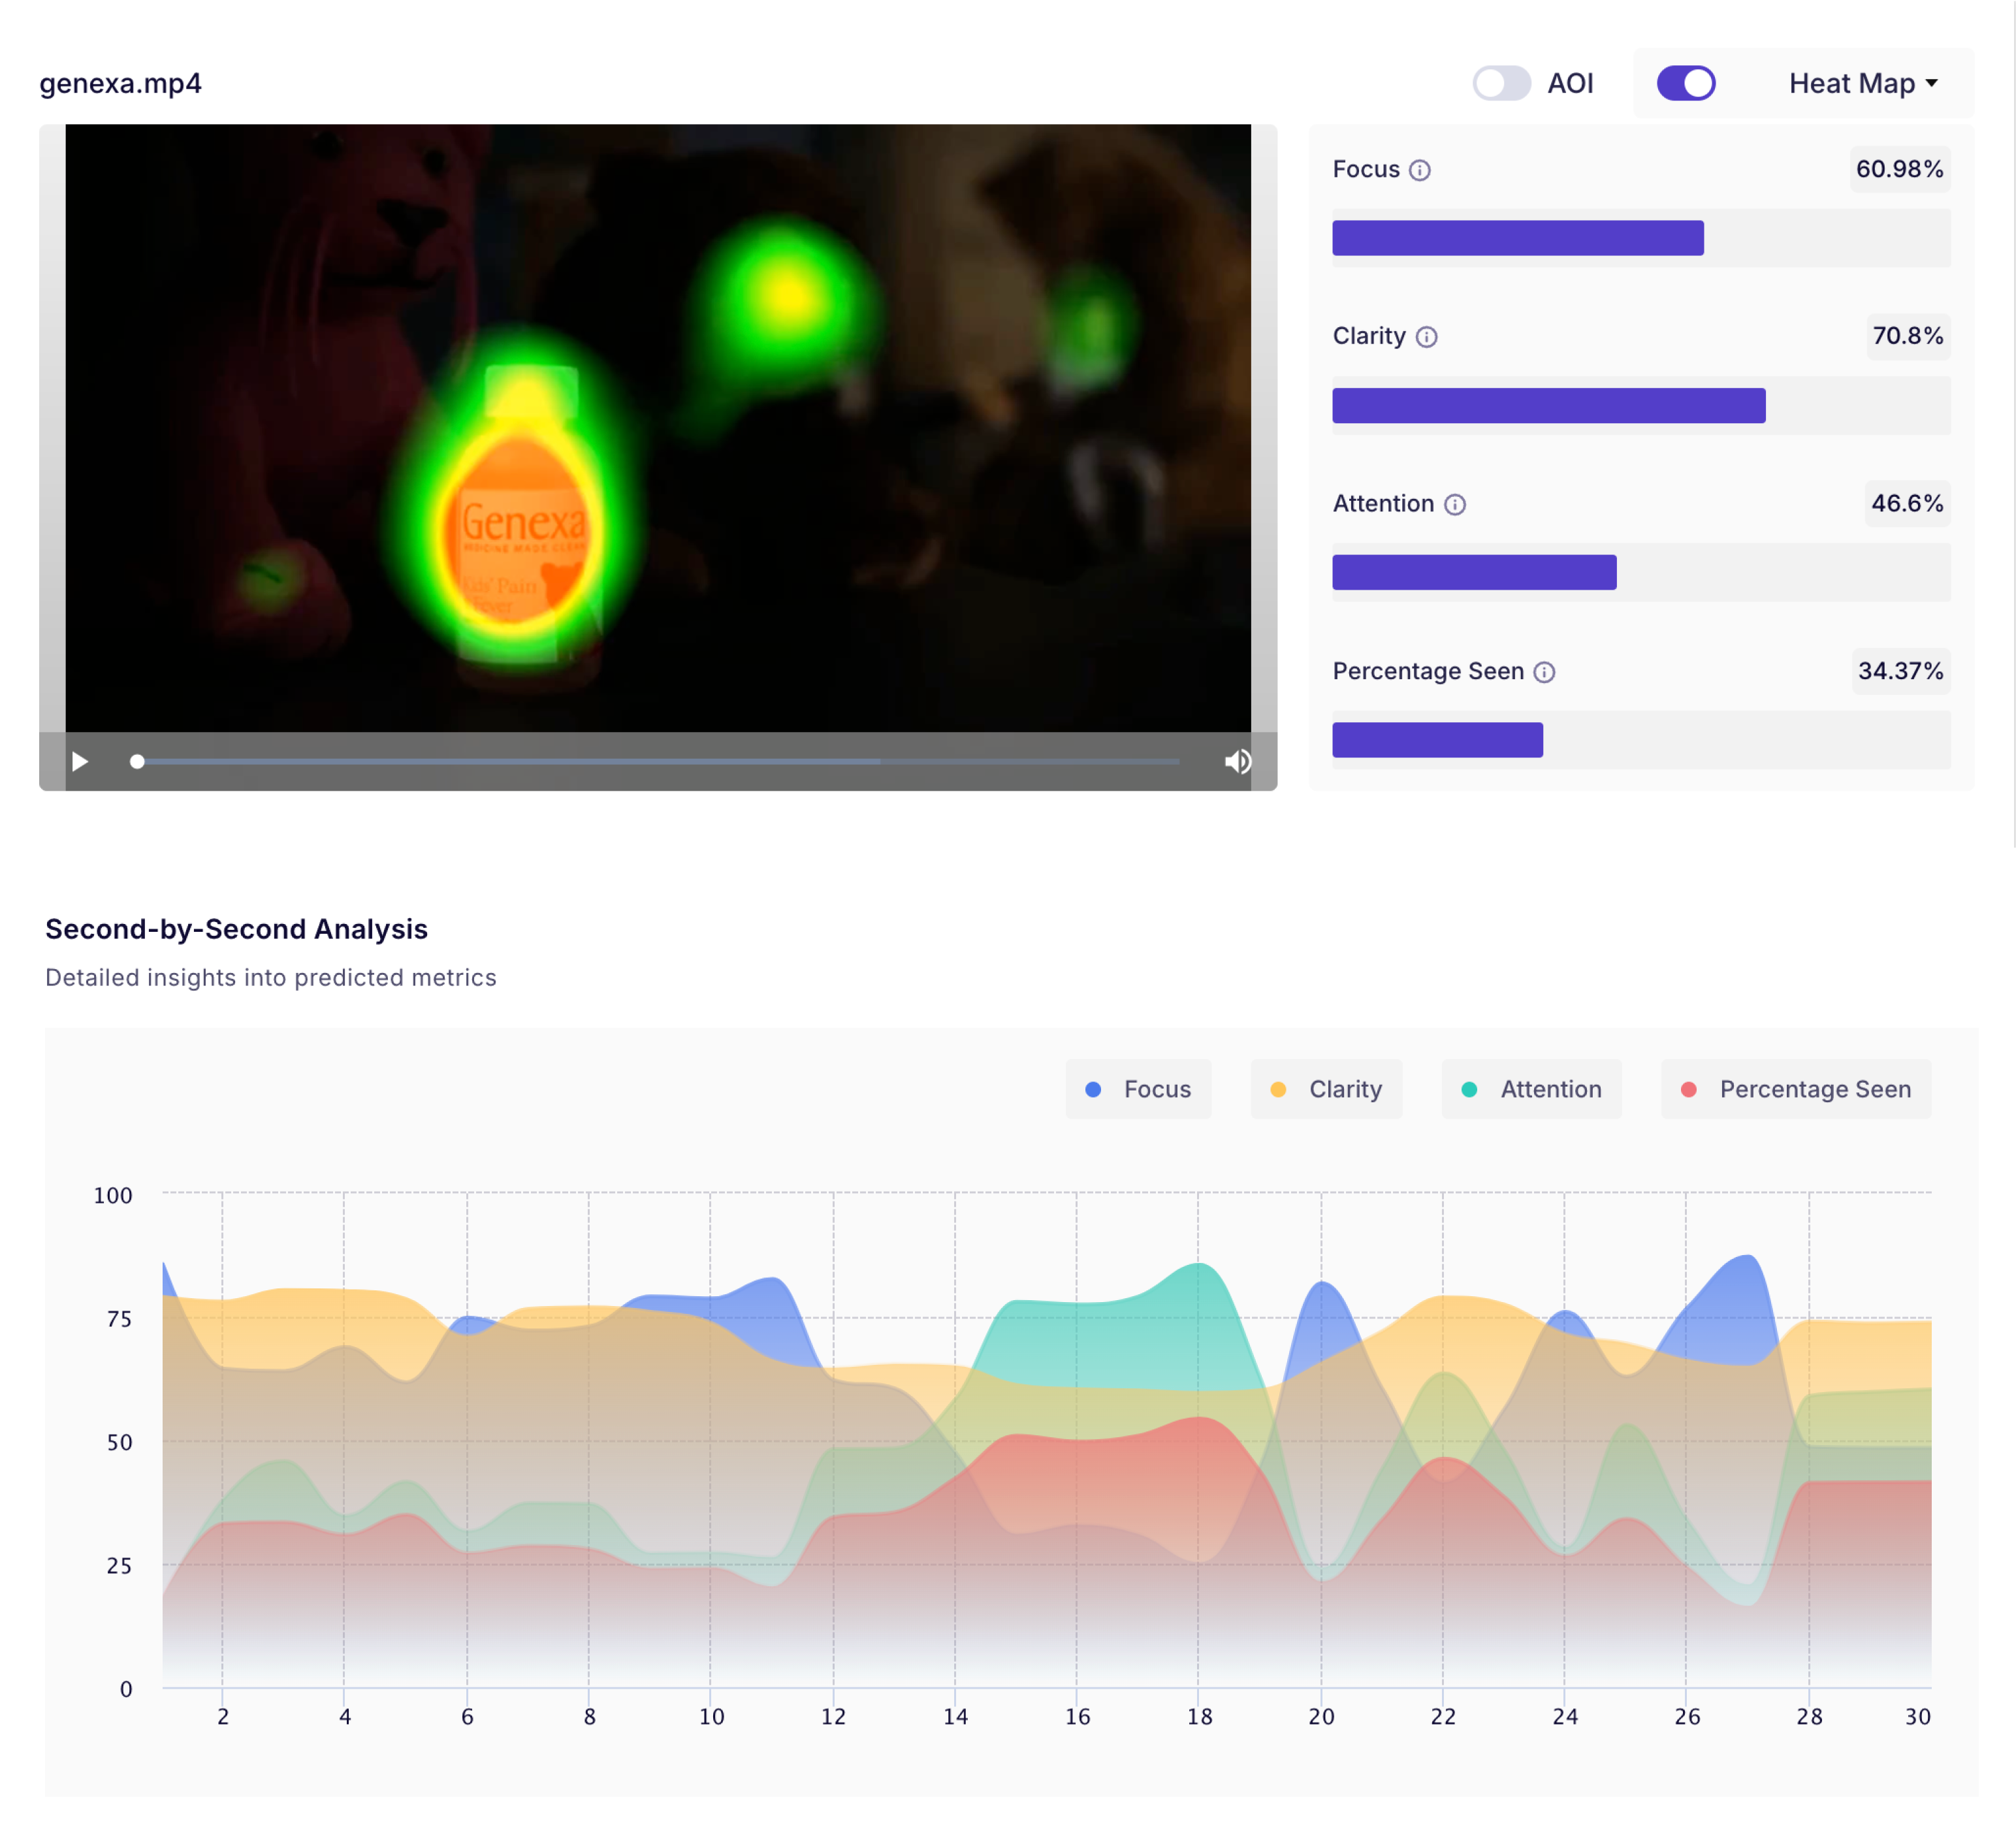2016x1833 pixels.
Task: Click the Second-by-Second Analysis heading
Action: coord(236,929)
